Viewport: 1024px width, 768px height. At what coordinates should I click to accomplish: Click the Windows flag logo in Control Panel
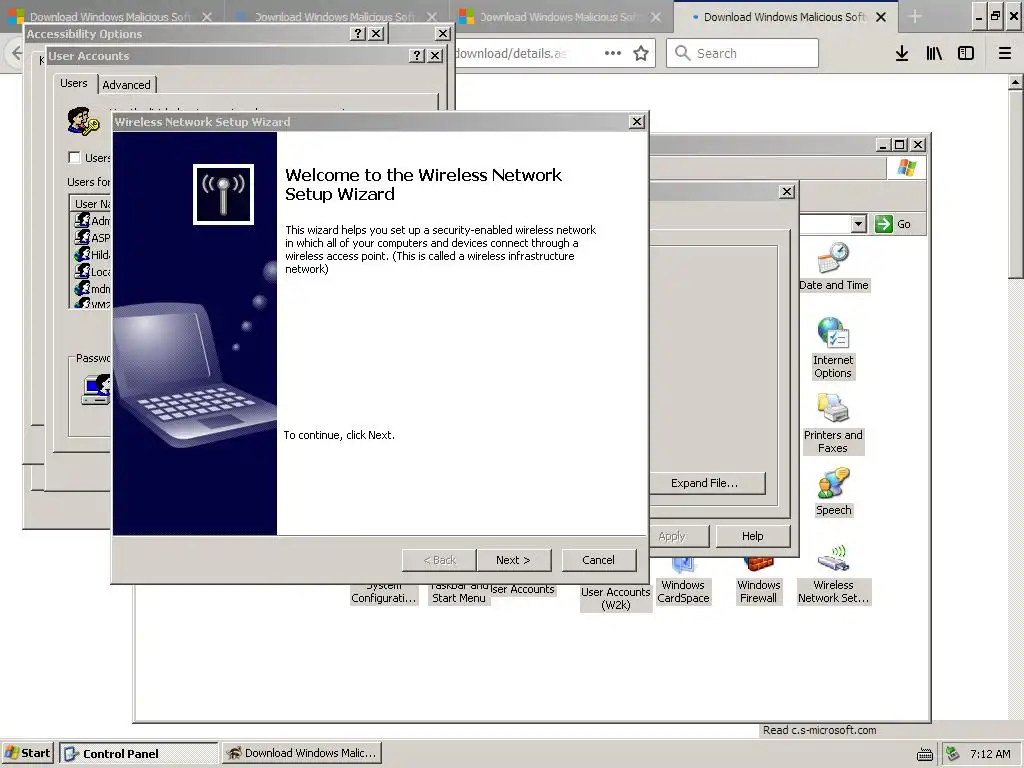pos(906,168)
